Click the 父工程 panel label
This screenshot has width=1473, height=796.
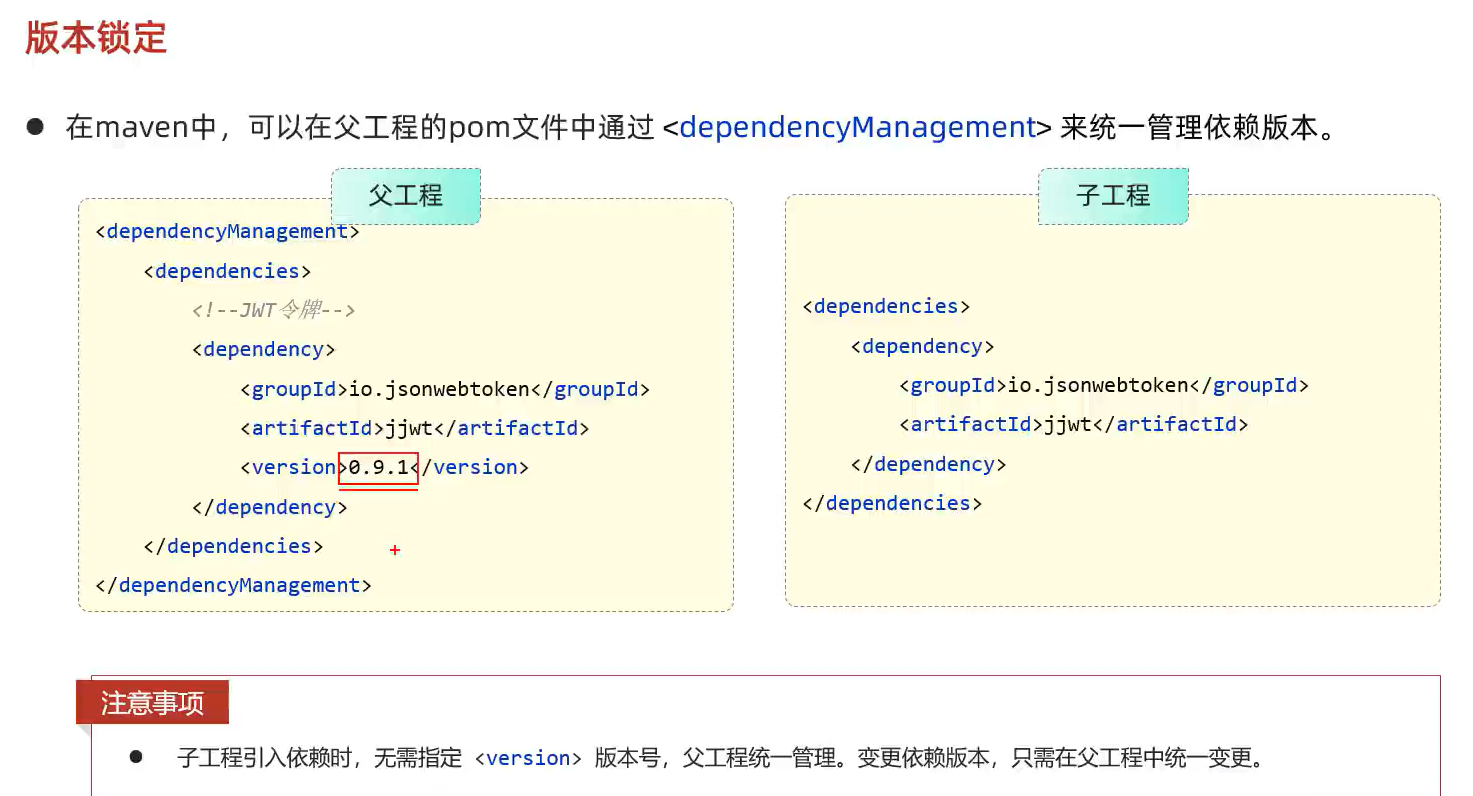[x=406, y=195]
